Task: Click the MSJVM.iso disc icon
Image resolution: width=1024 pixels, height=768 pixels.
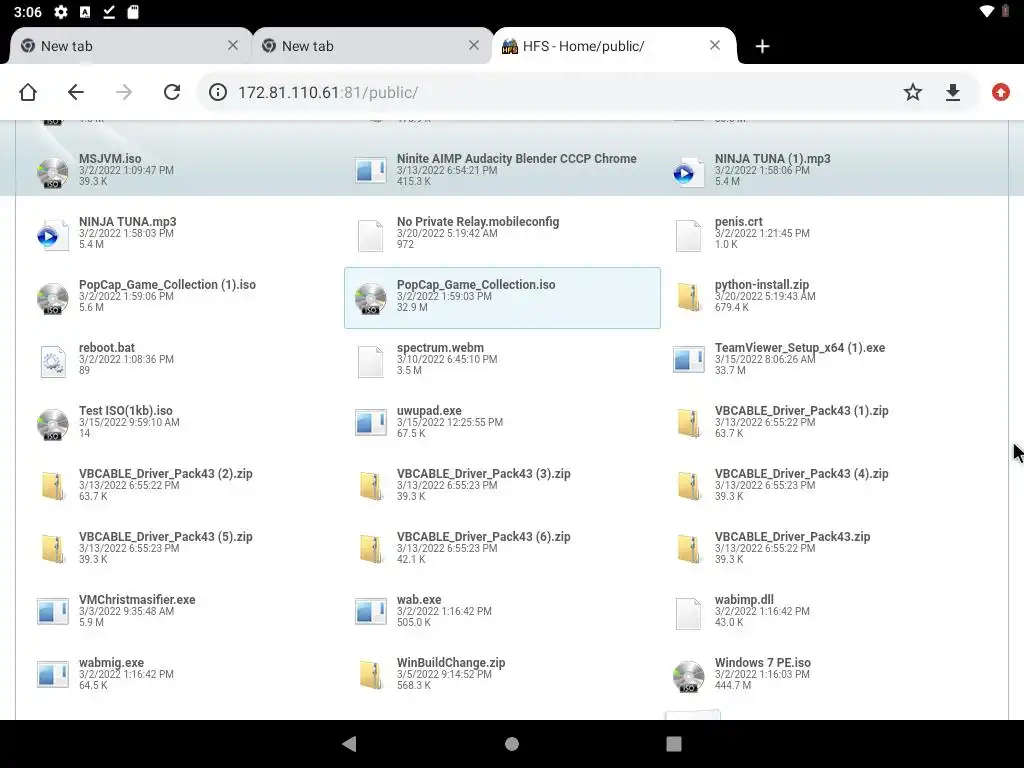Action: pyautogui.click(x=52, y=172)
